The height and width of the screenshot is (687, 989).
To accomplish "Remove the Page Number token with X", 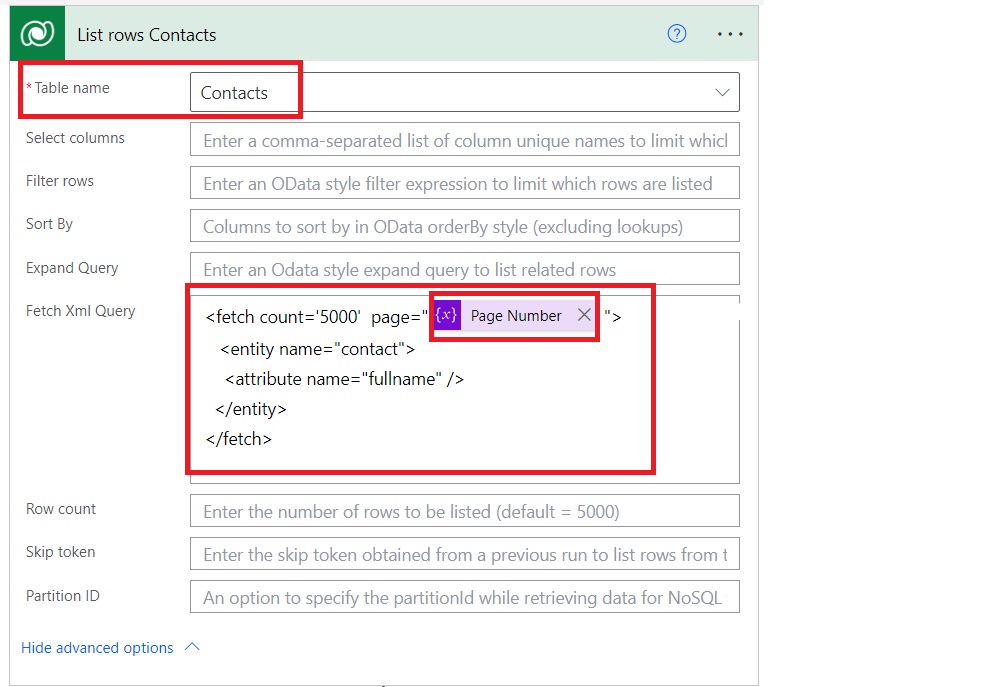I will click(x=585, y=315).
